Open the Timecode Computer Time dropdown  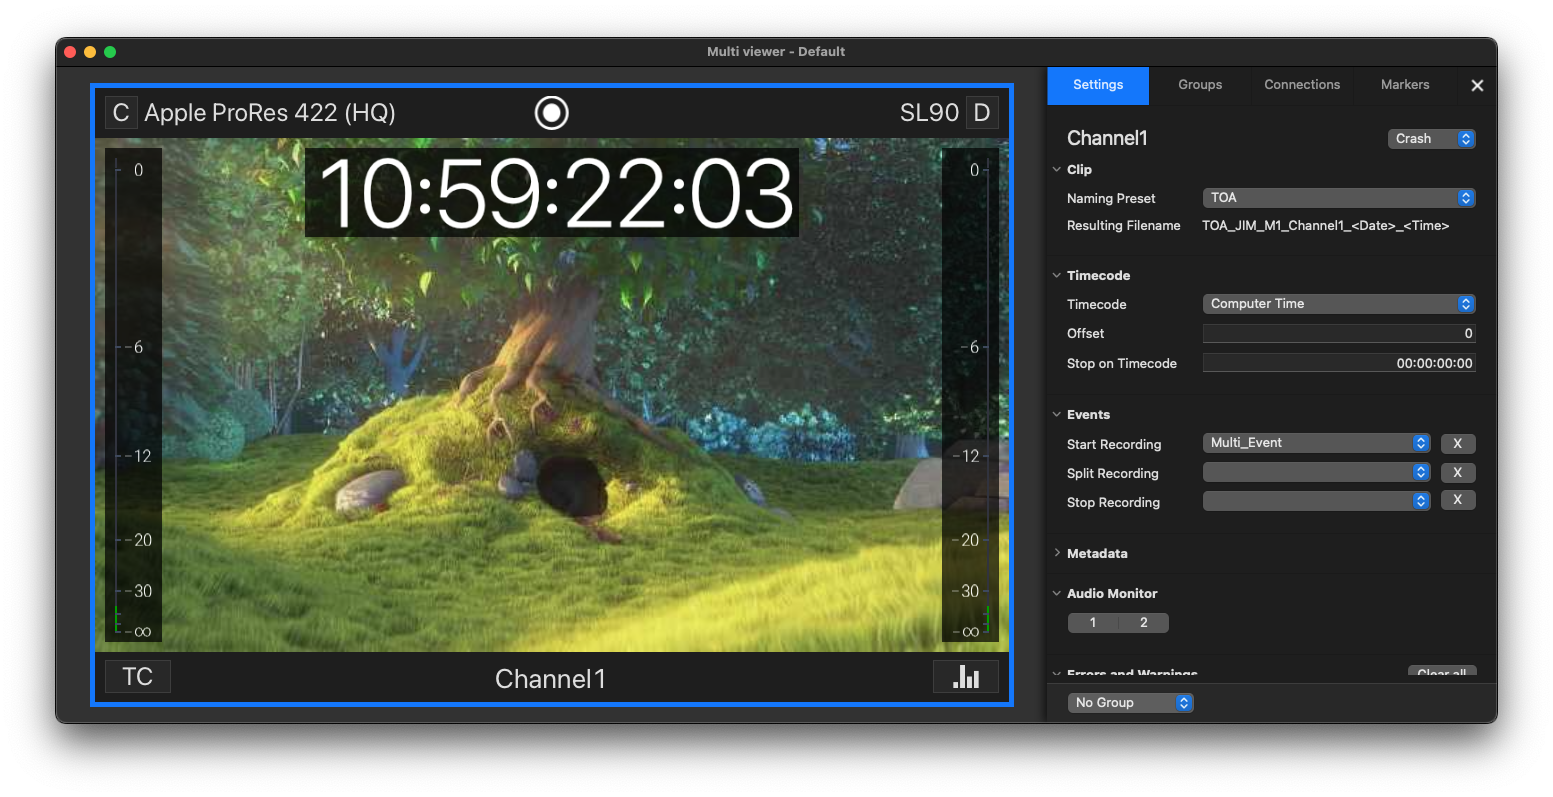coord(1339,304)
